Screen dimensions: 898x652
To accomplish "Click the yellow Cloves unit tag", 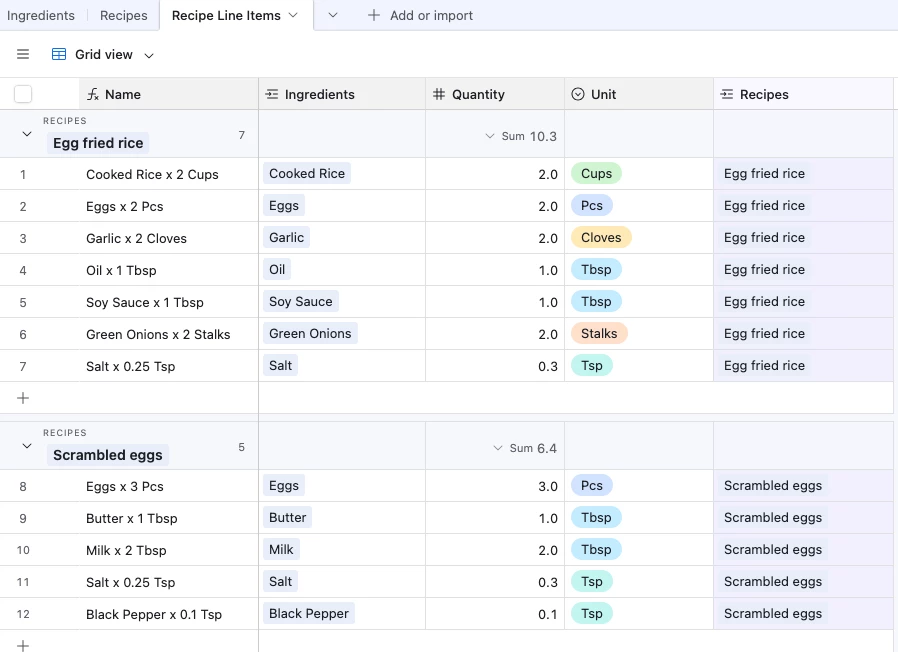I will point(600,238).
